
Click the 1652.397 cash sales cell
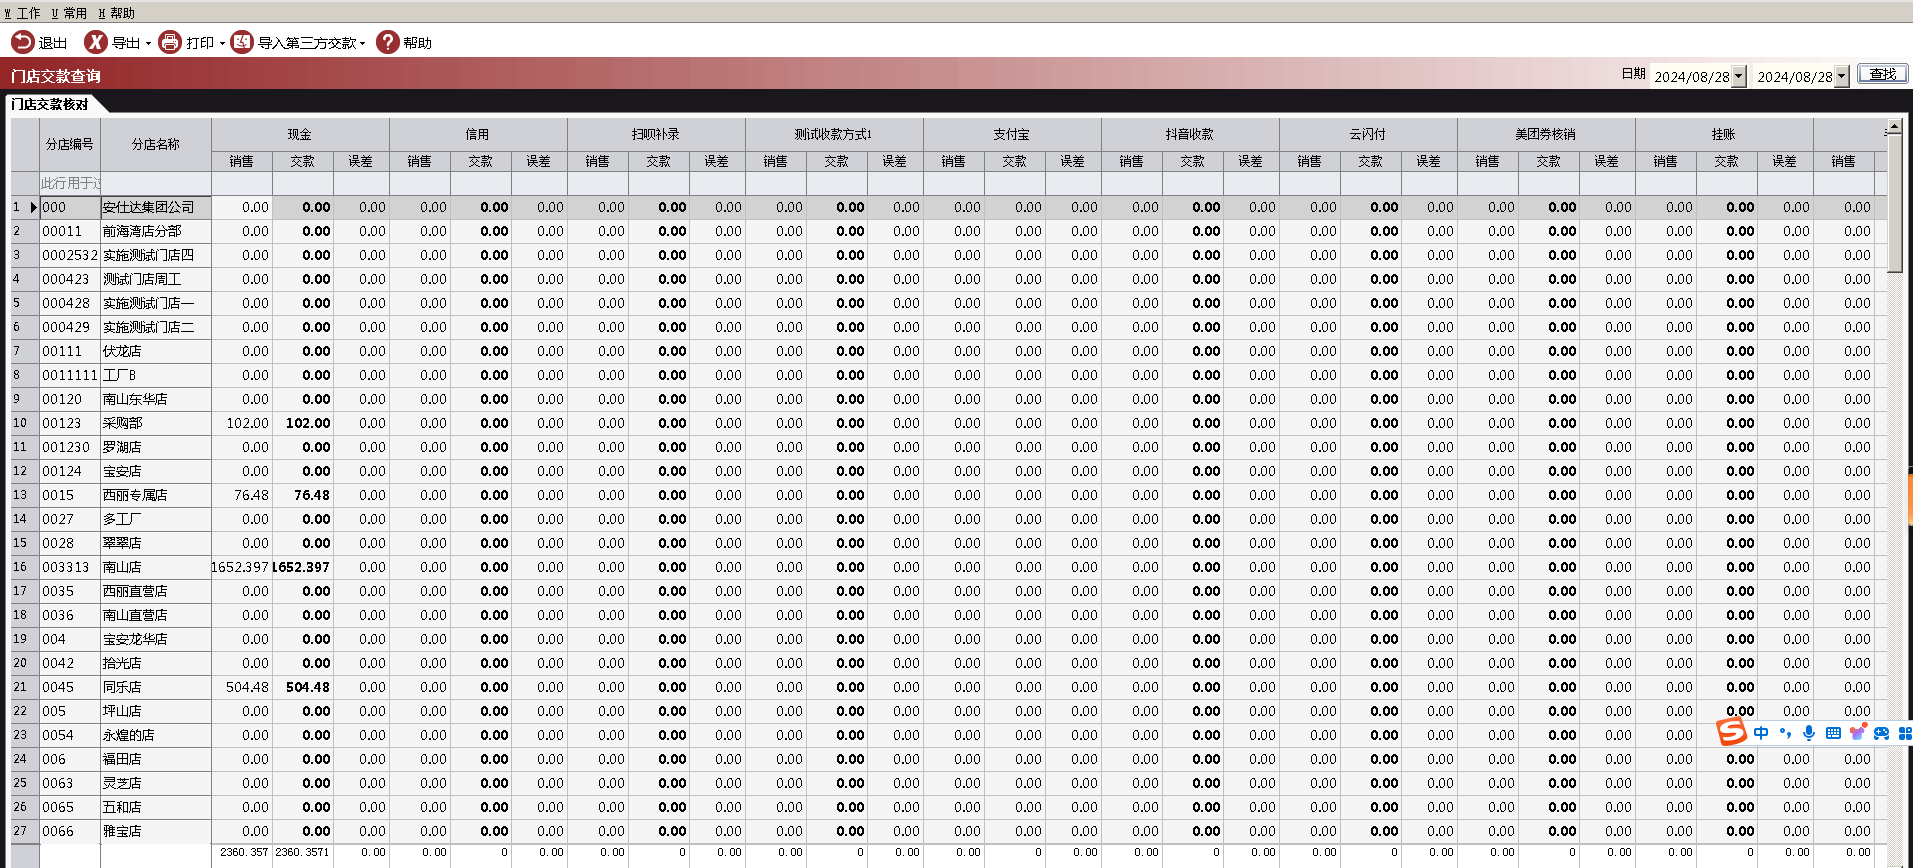click(241, 567)
